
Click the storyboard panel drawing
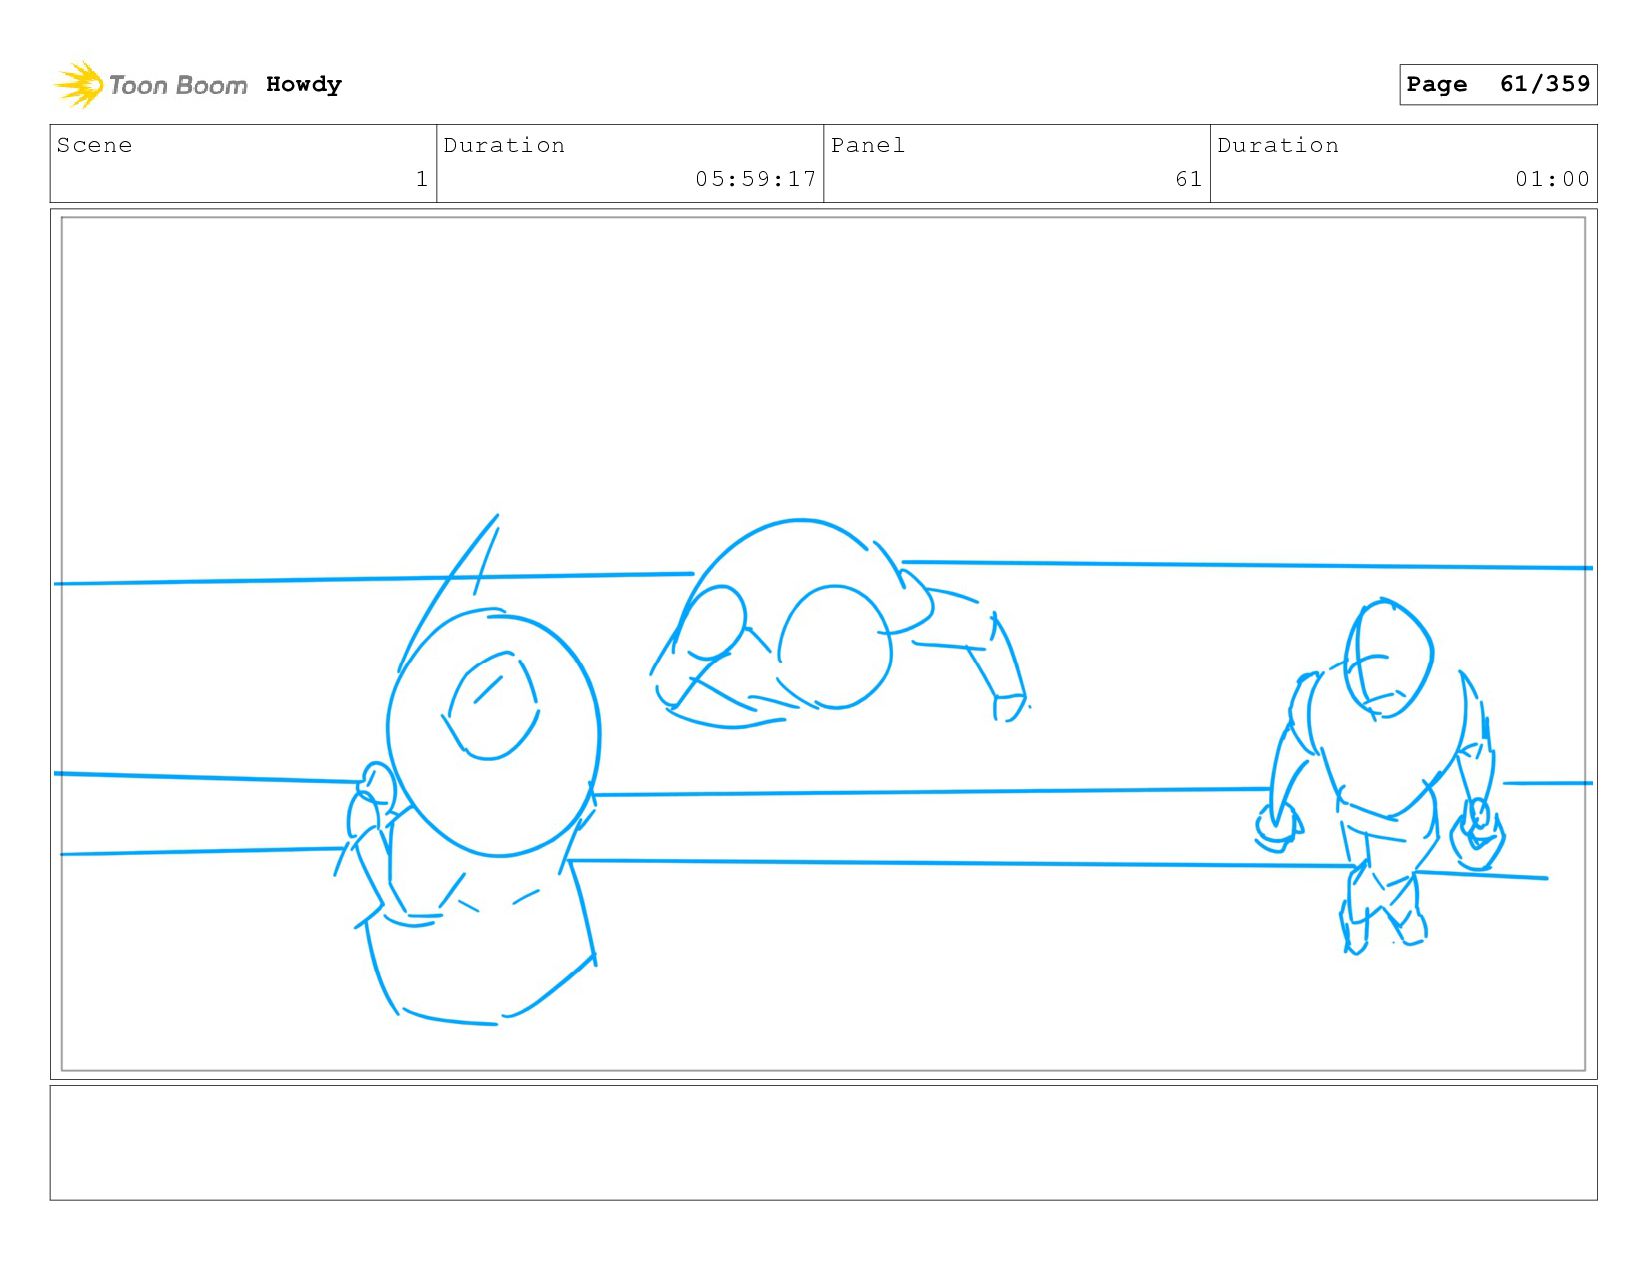[823, 644]
